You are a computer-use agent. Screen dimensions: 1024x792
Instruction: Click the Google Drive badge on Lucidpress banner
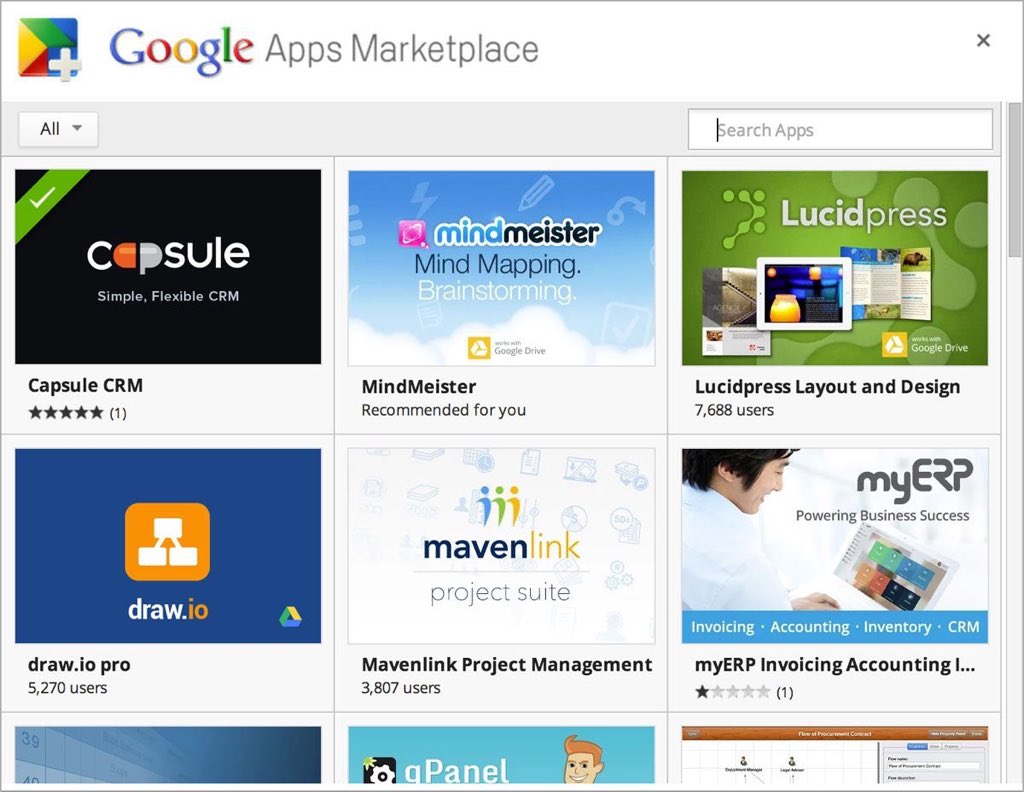pyautogui.click(x=925, y=344)
